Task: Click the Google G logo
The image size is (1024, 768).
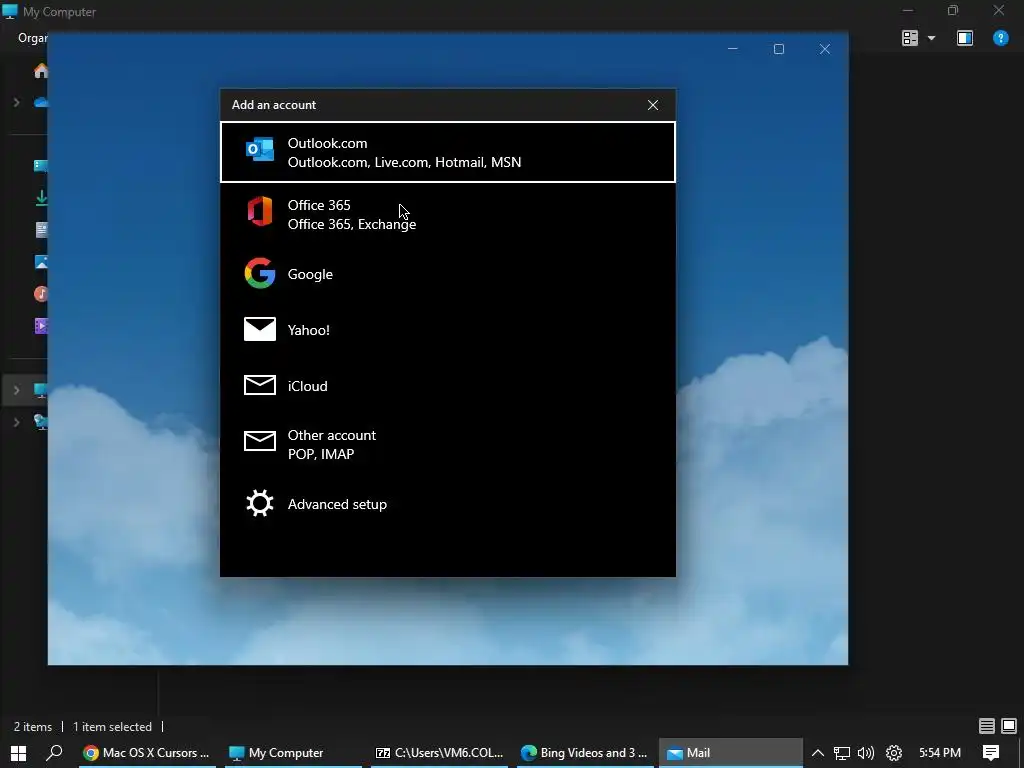Action: click(x=259, y=273)
